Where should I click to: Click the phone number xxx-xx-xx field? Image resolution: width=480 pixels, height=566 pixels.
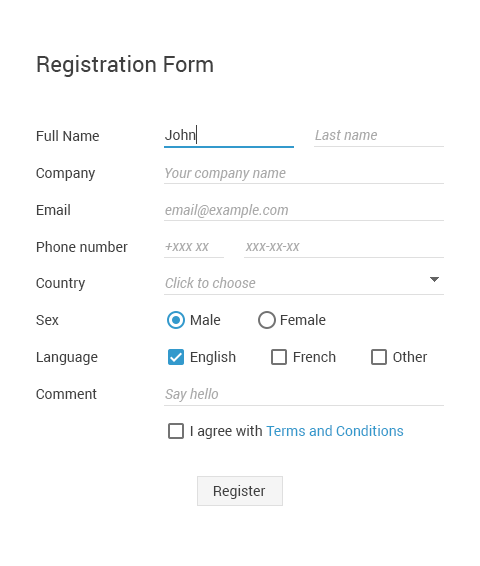coord(344,247)
